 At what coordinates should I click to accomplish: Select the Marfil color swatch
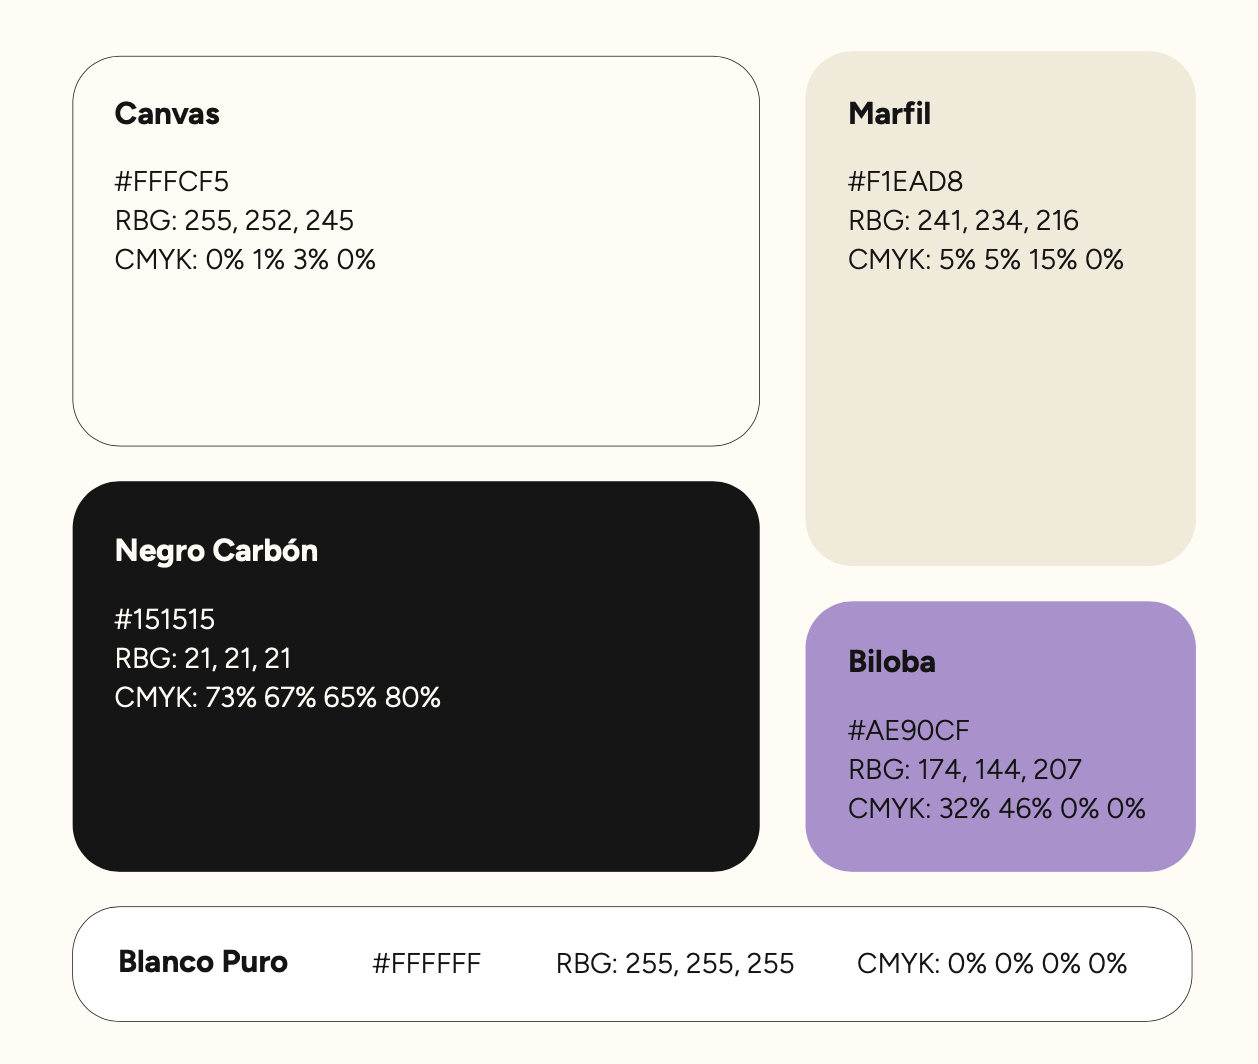1000,308
